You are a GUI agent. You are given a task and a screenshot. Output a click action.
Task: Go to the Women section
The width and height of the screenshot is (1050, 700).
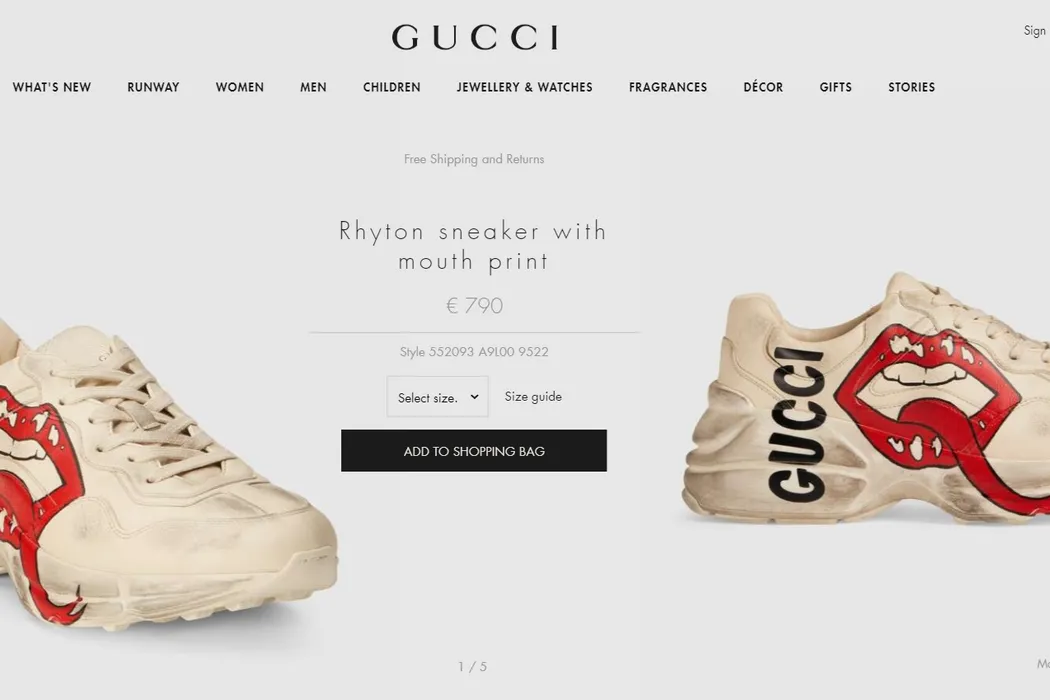[240, 87]
